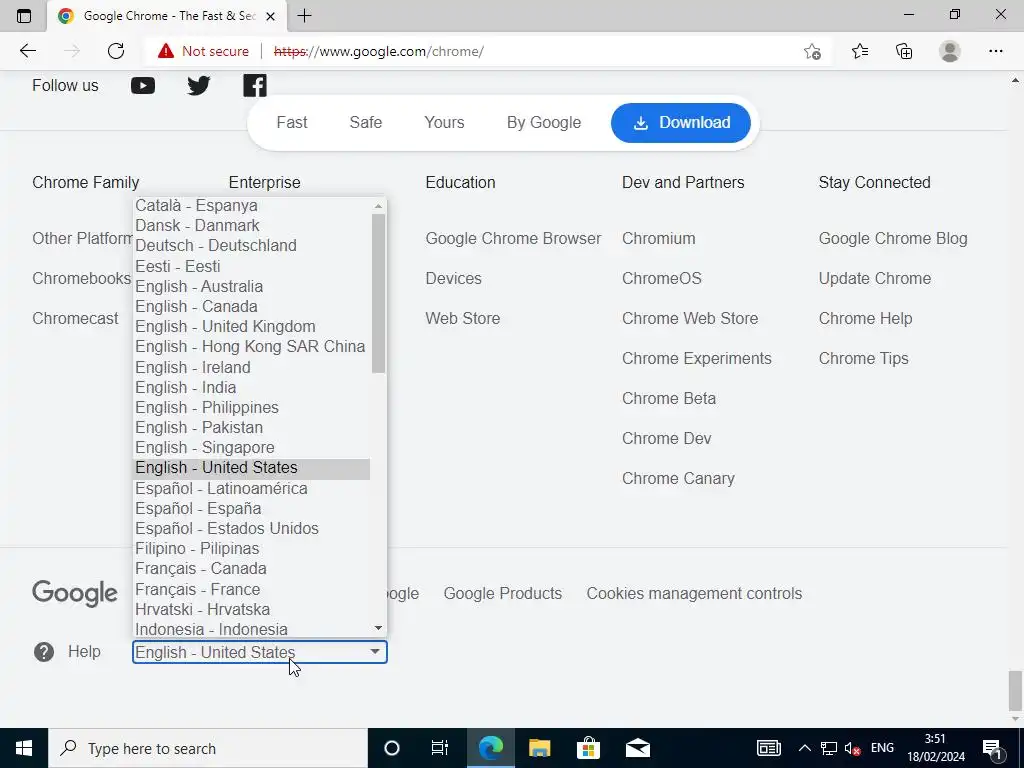Open the Collections icon
This screenshot has width=1024, height=768.
tap(904, 51)
